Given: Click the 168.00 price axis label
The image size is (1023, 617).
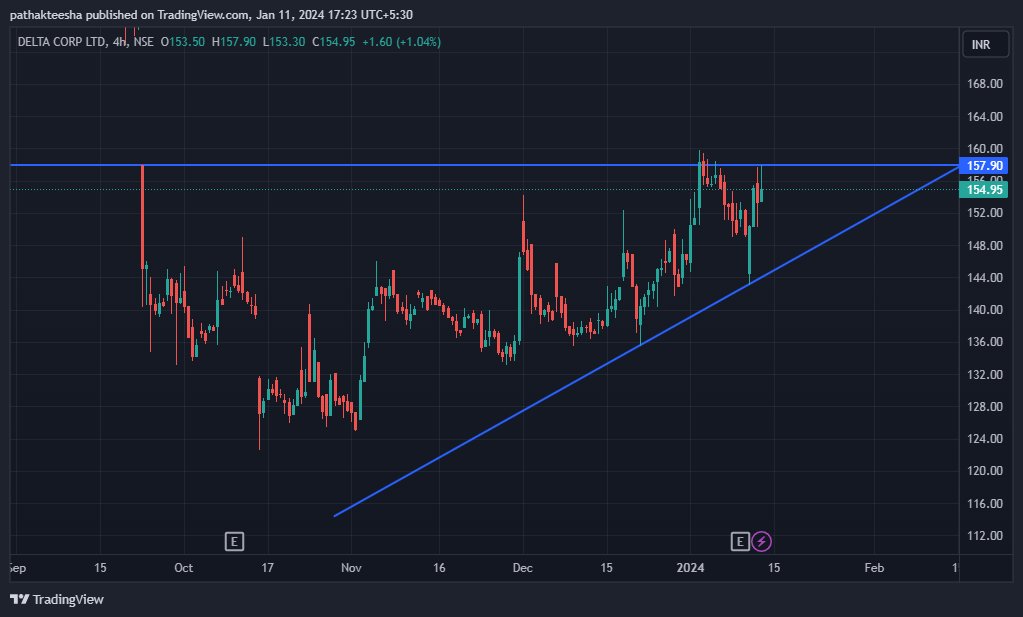Looking at the screenshot, I should tap(985, 83).
